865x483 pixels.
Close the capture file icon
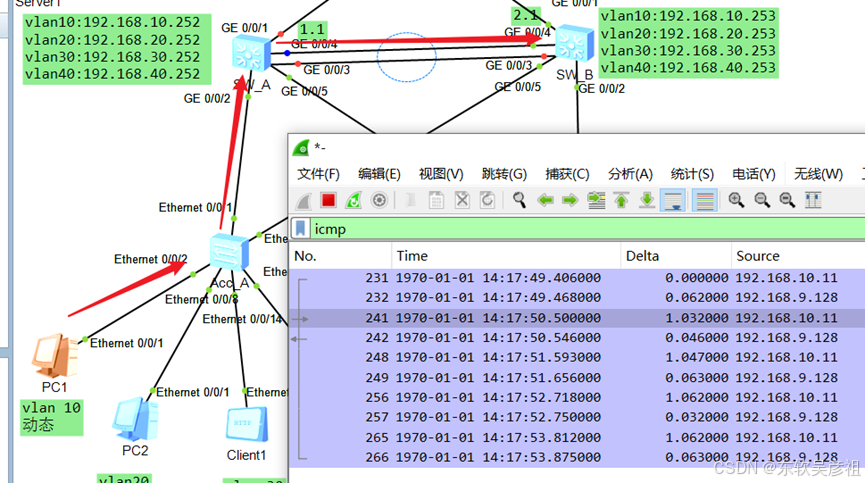[462, 200]
